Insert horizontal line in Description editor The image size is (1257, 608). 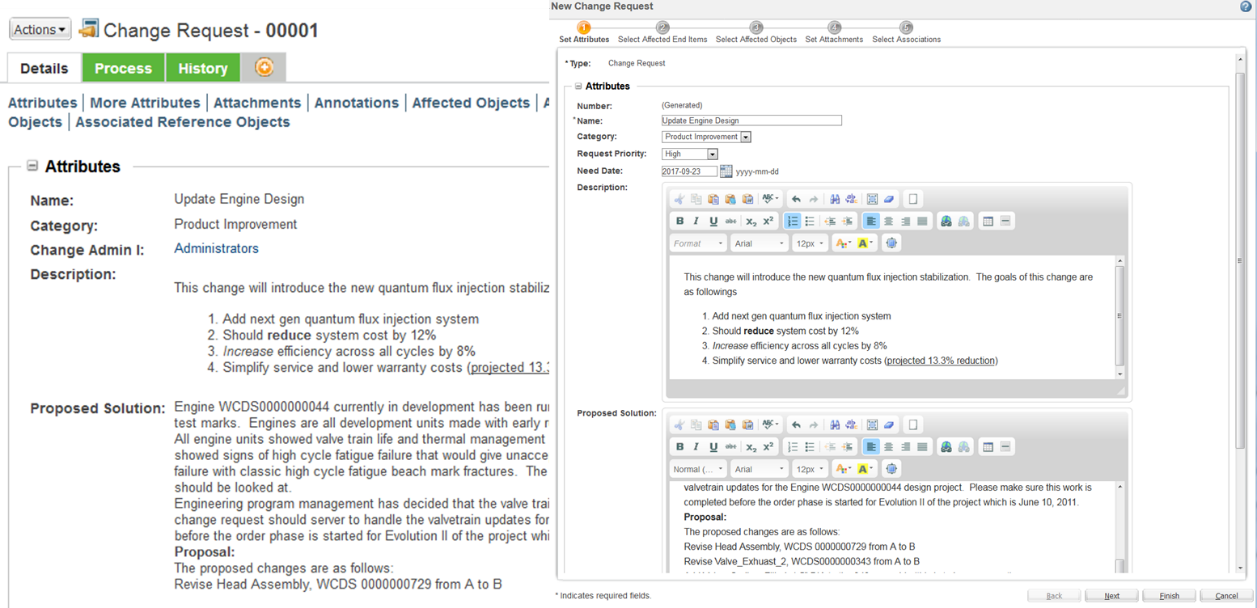[1005, 221]
